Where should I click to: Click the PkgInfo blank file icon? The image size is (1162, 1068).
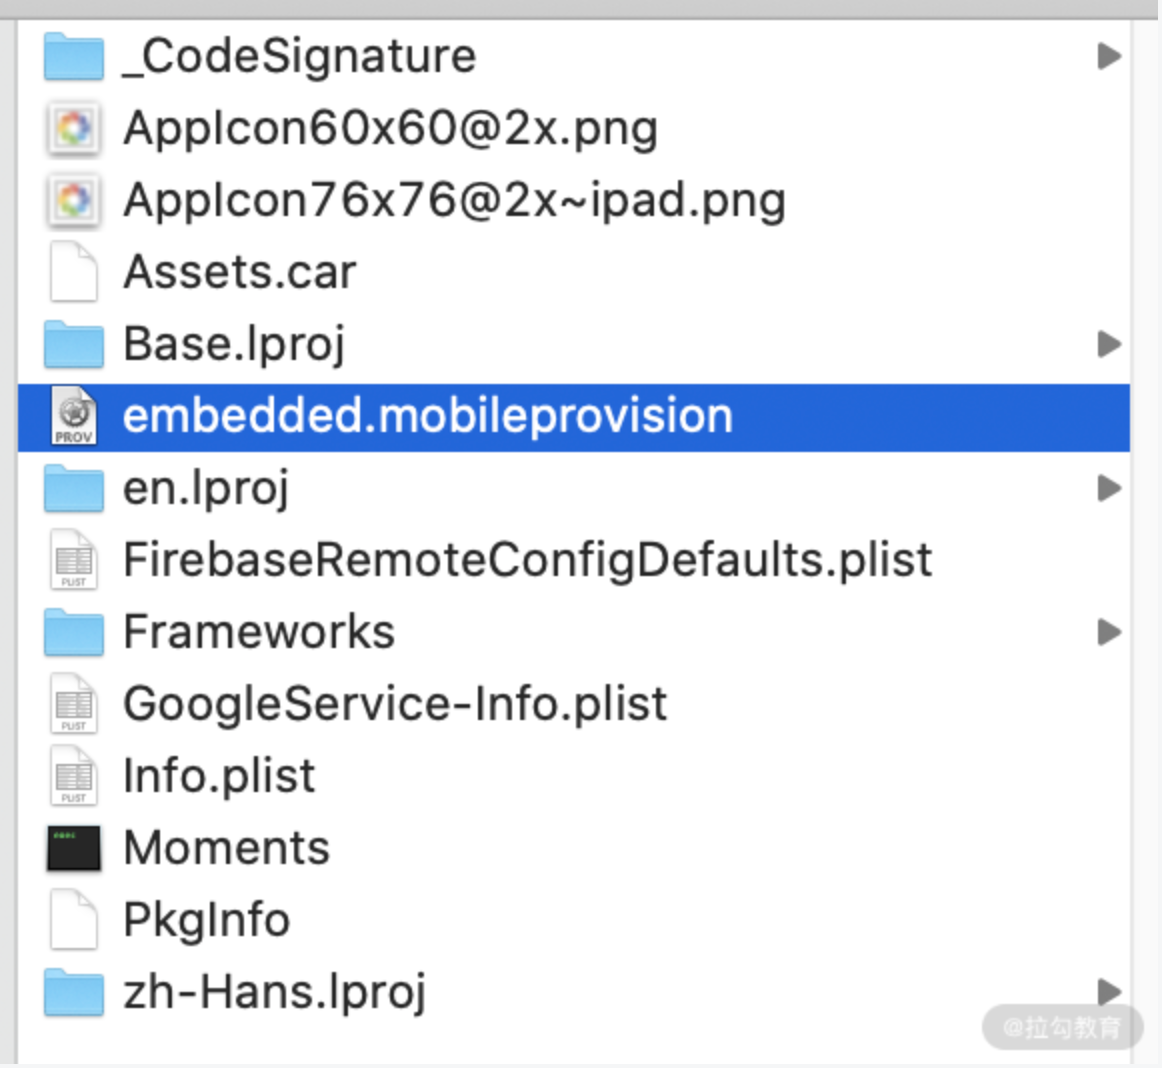(x=74, y=920)
